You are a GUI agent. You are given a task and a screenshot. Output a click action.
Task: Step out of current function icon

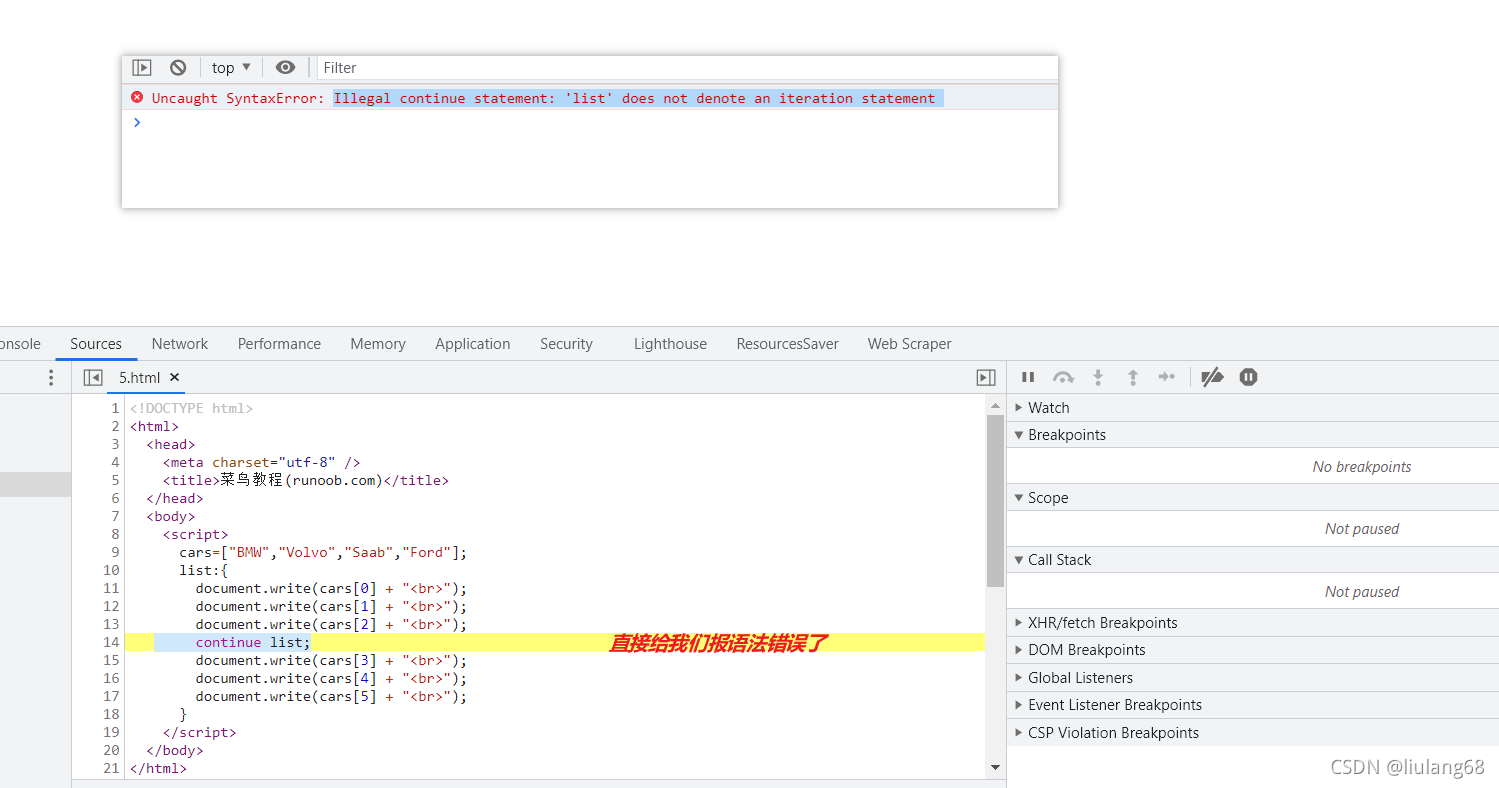(x=1133, y=377)
